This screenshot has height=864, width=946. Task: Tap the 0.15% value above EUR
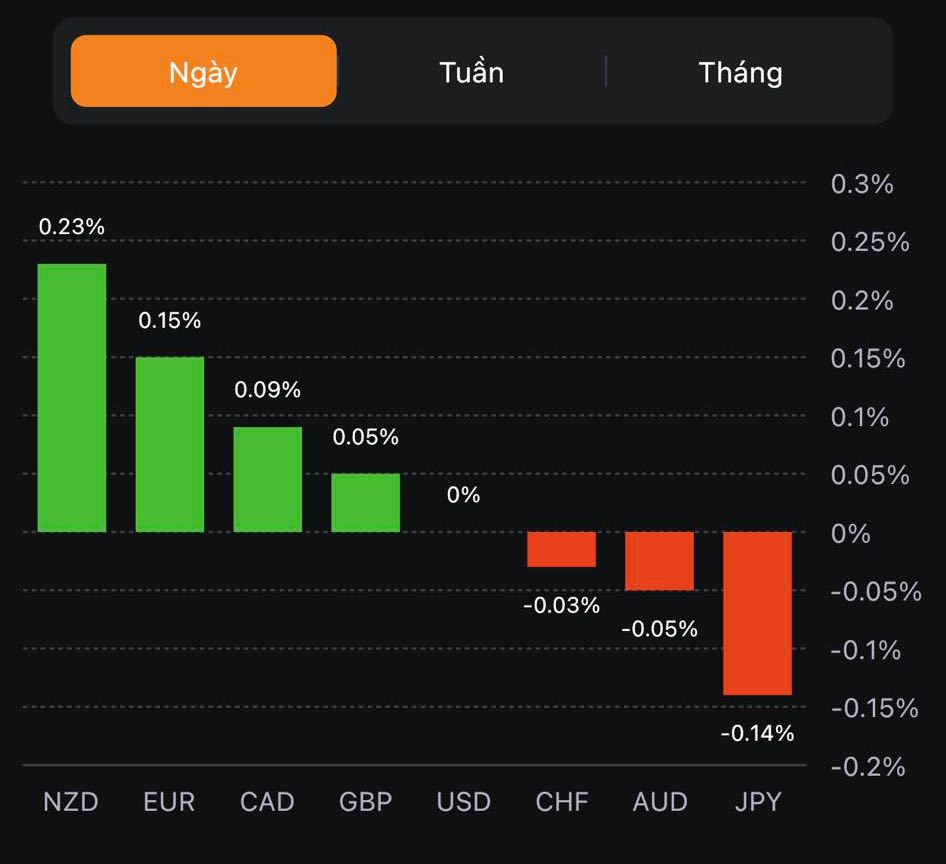pos(170,321)
